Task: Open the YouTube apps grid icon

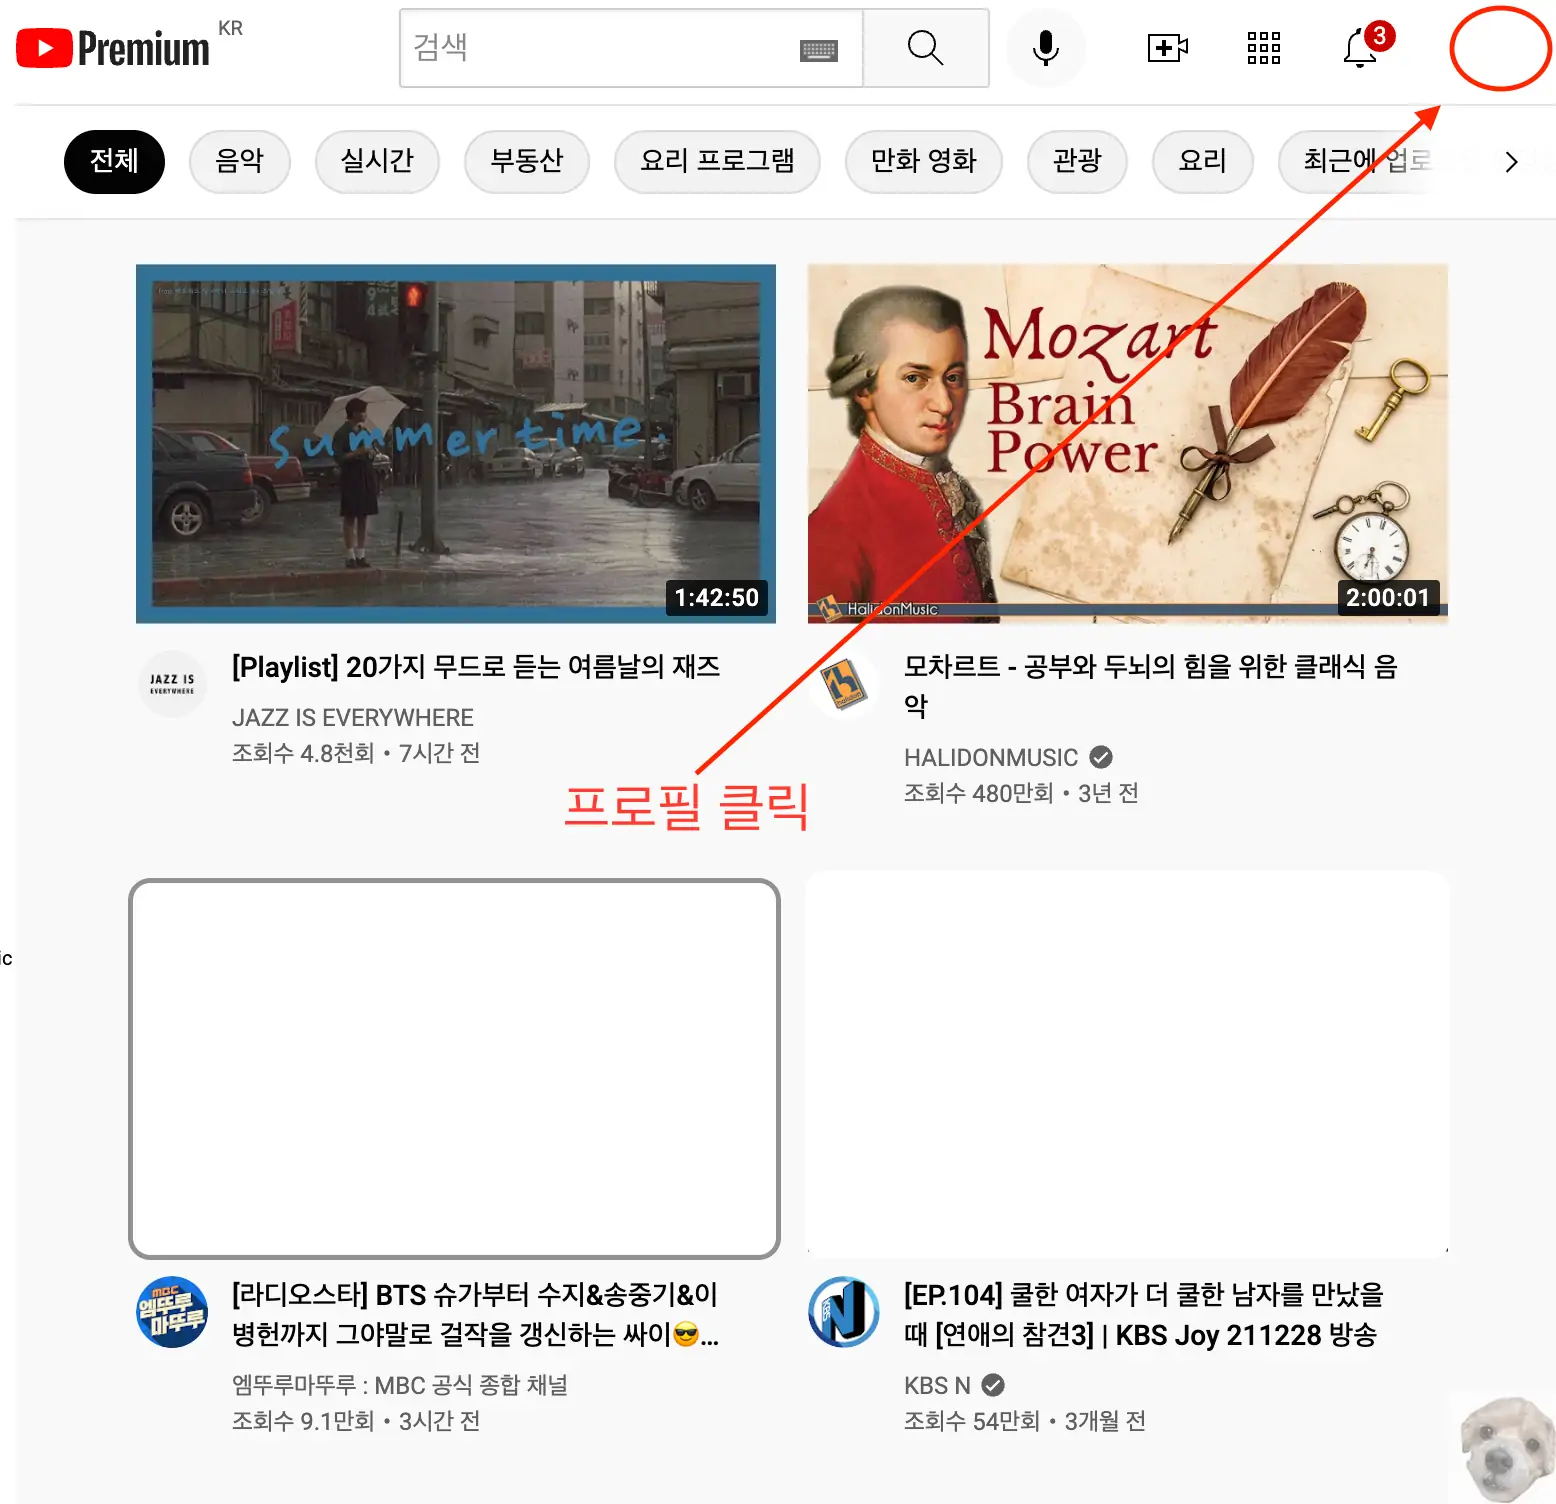Action: pyautogui.click(x=1263, y=47)
